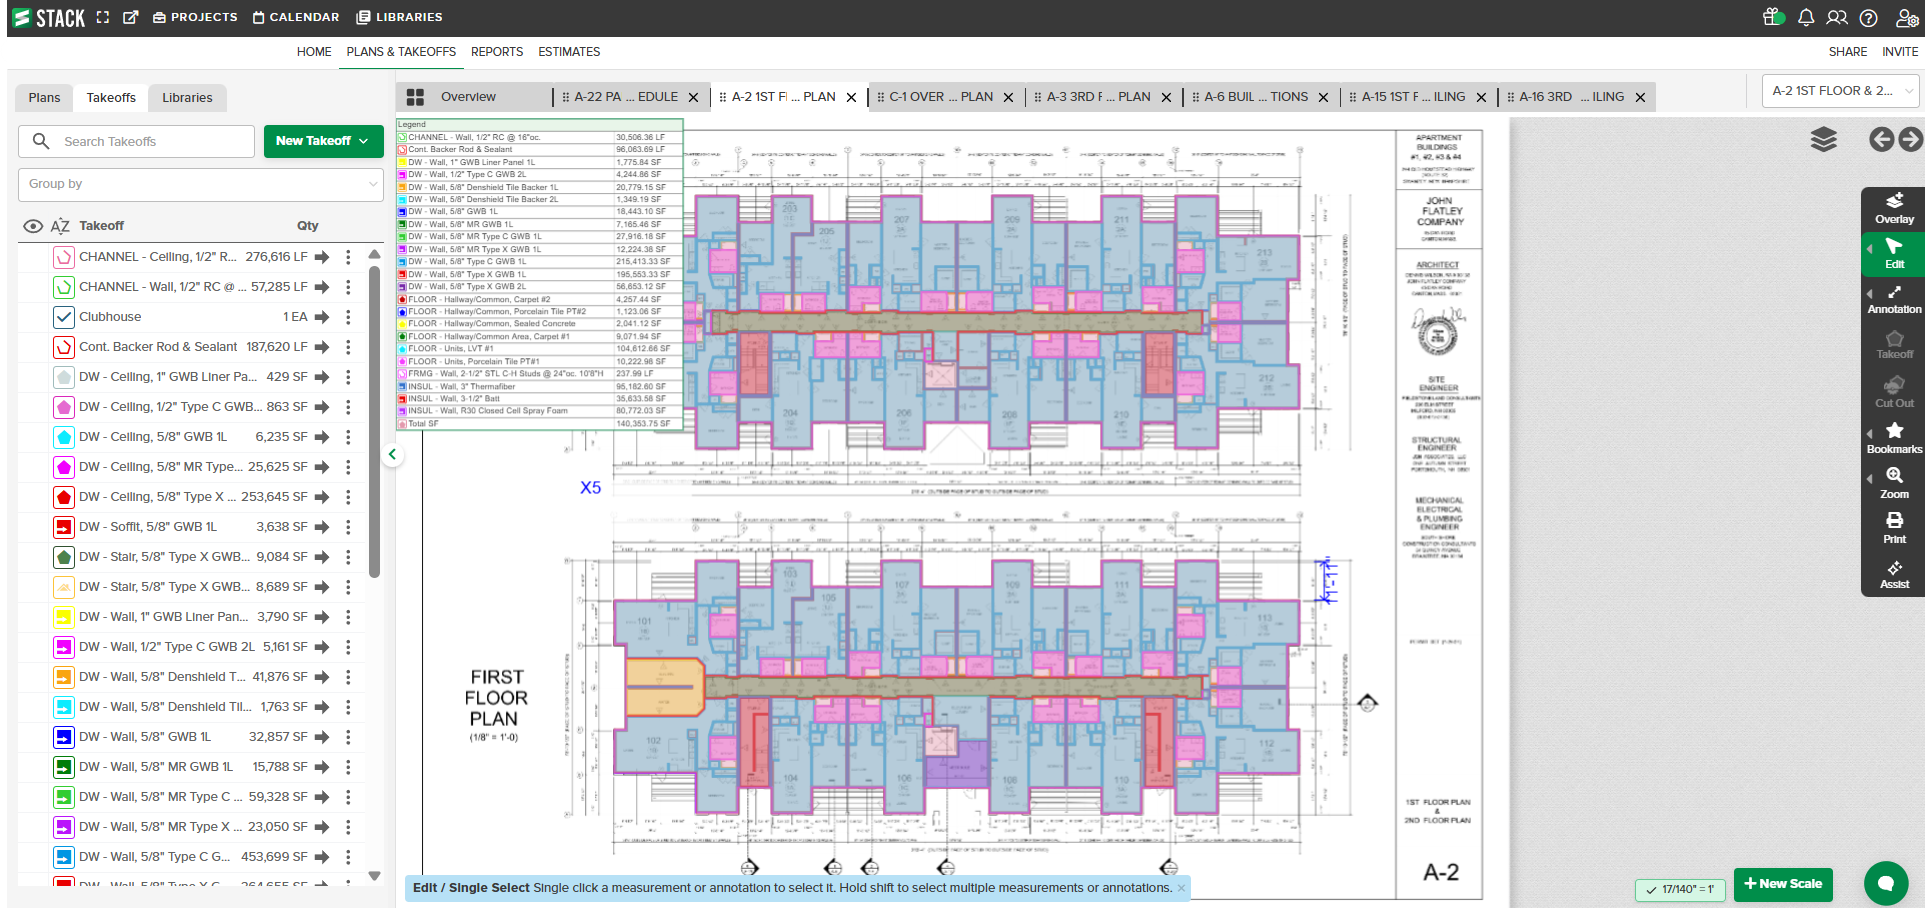The image size is (1925, 908).
Task: Open the ESTIMATES menu
Action: click(x=569, y=52)
